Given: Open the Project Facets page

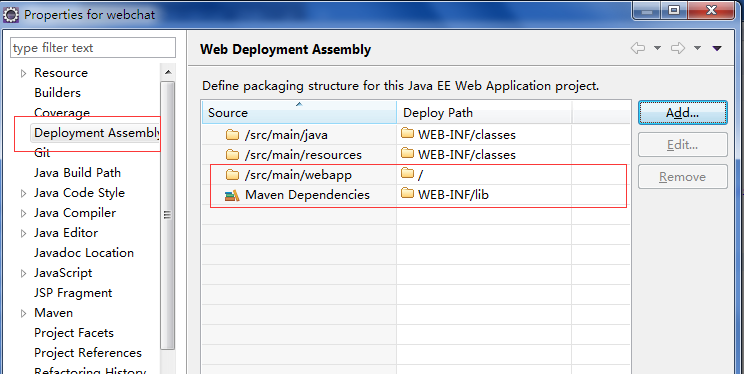Looking at the screenshot, I should coord(74,333).
